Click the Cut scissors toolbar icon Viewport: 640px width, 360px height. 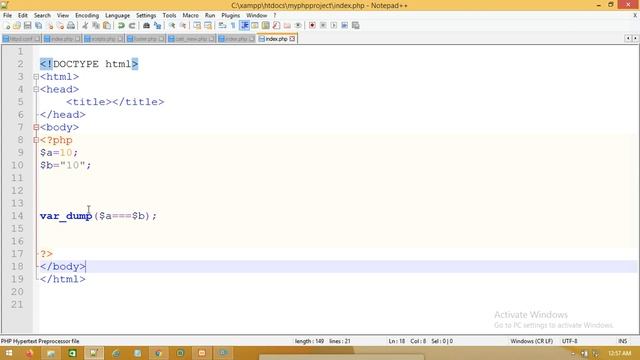(85, 26)
